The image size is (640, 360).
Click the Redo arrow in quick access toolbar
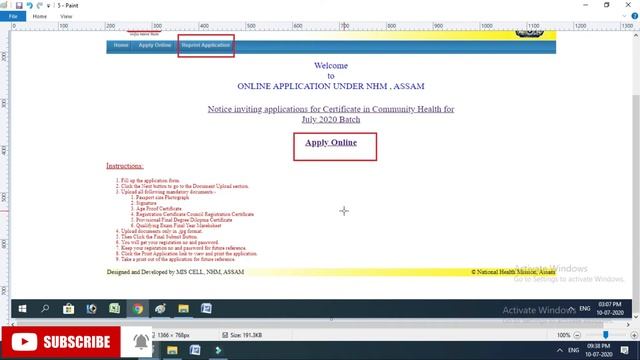pyautogui.click(x=39, y=5)
